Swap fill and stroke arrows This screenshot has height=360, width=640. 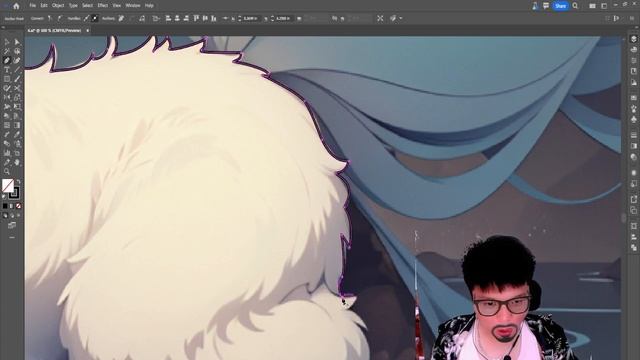point(19,182)
